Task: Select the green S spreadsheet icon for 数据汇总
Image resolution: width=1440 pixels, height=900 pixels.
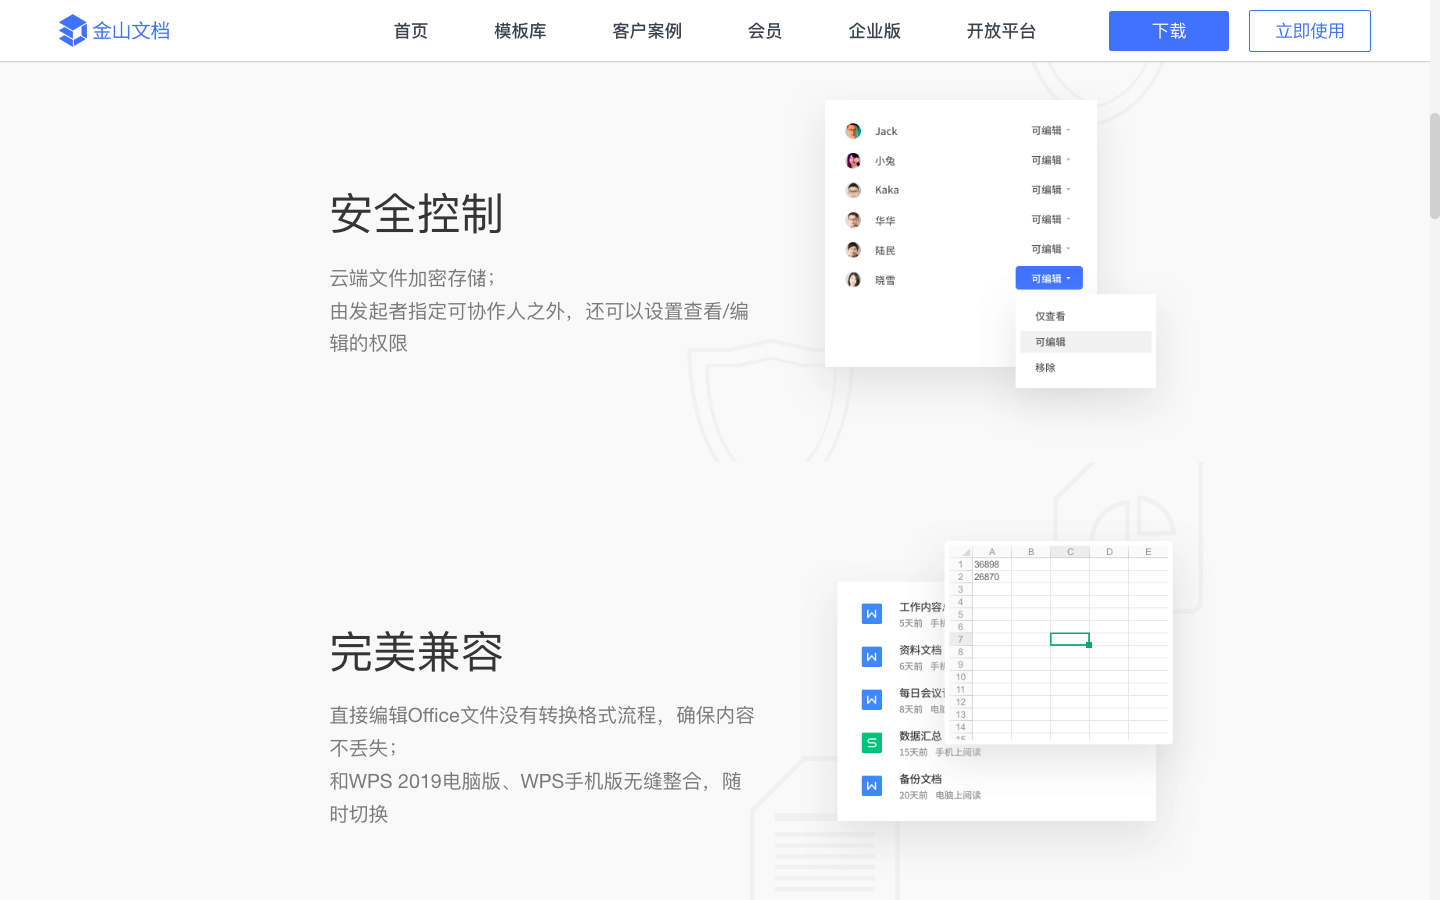Action: 871,743
